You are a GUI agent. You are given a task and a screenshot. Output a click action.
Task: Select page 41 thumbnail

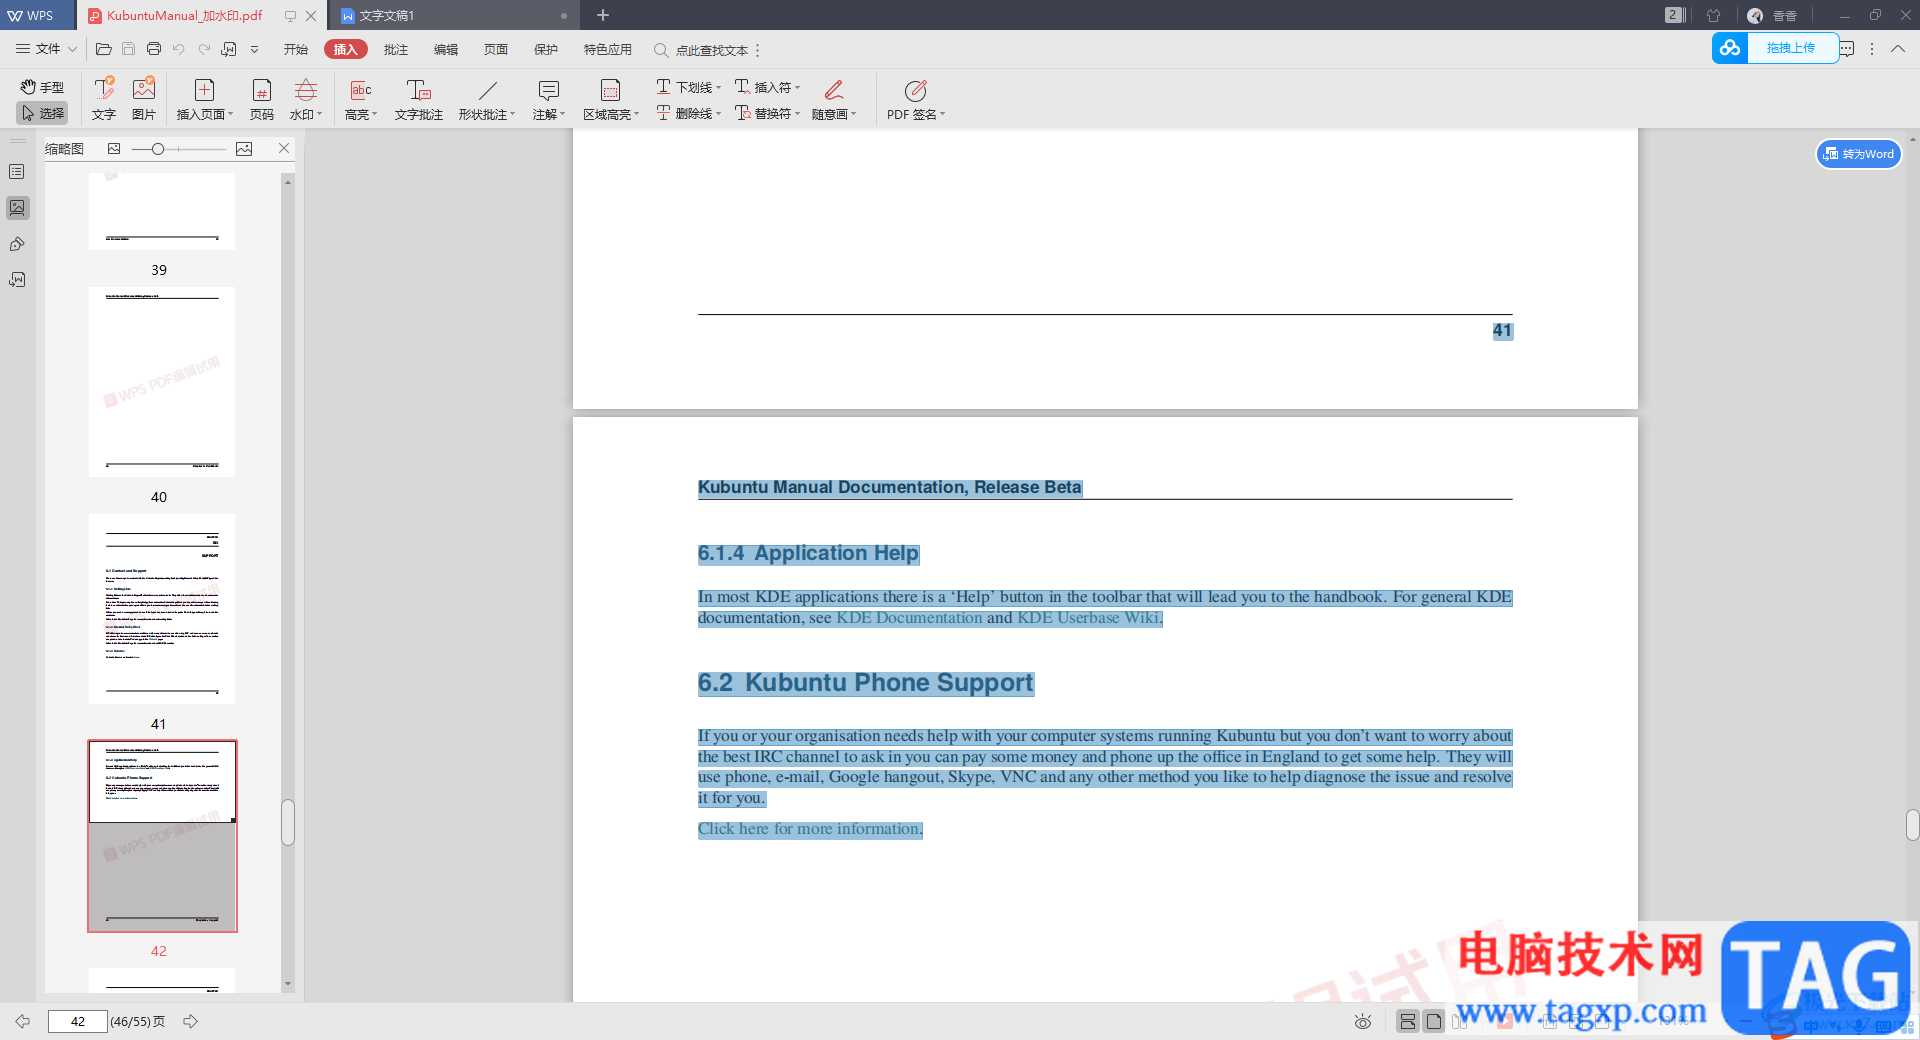pyautogui.click(x=162, y=609)
